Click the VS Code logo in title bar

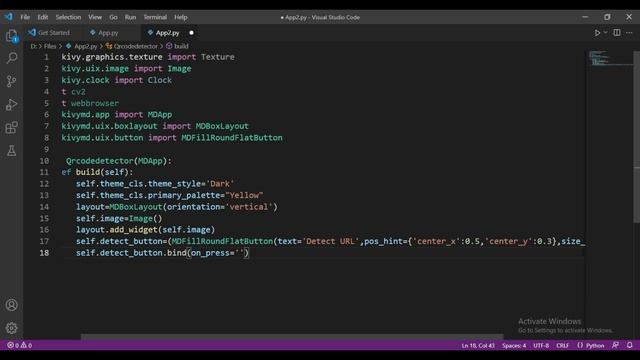click(9, 17)
